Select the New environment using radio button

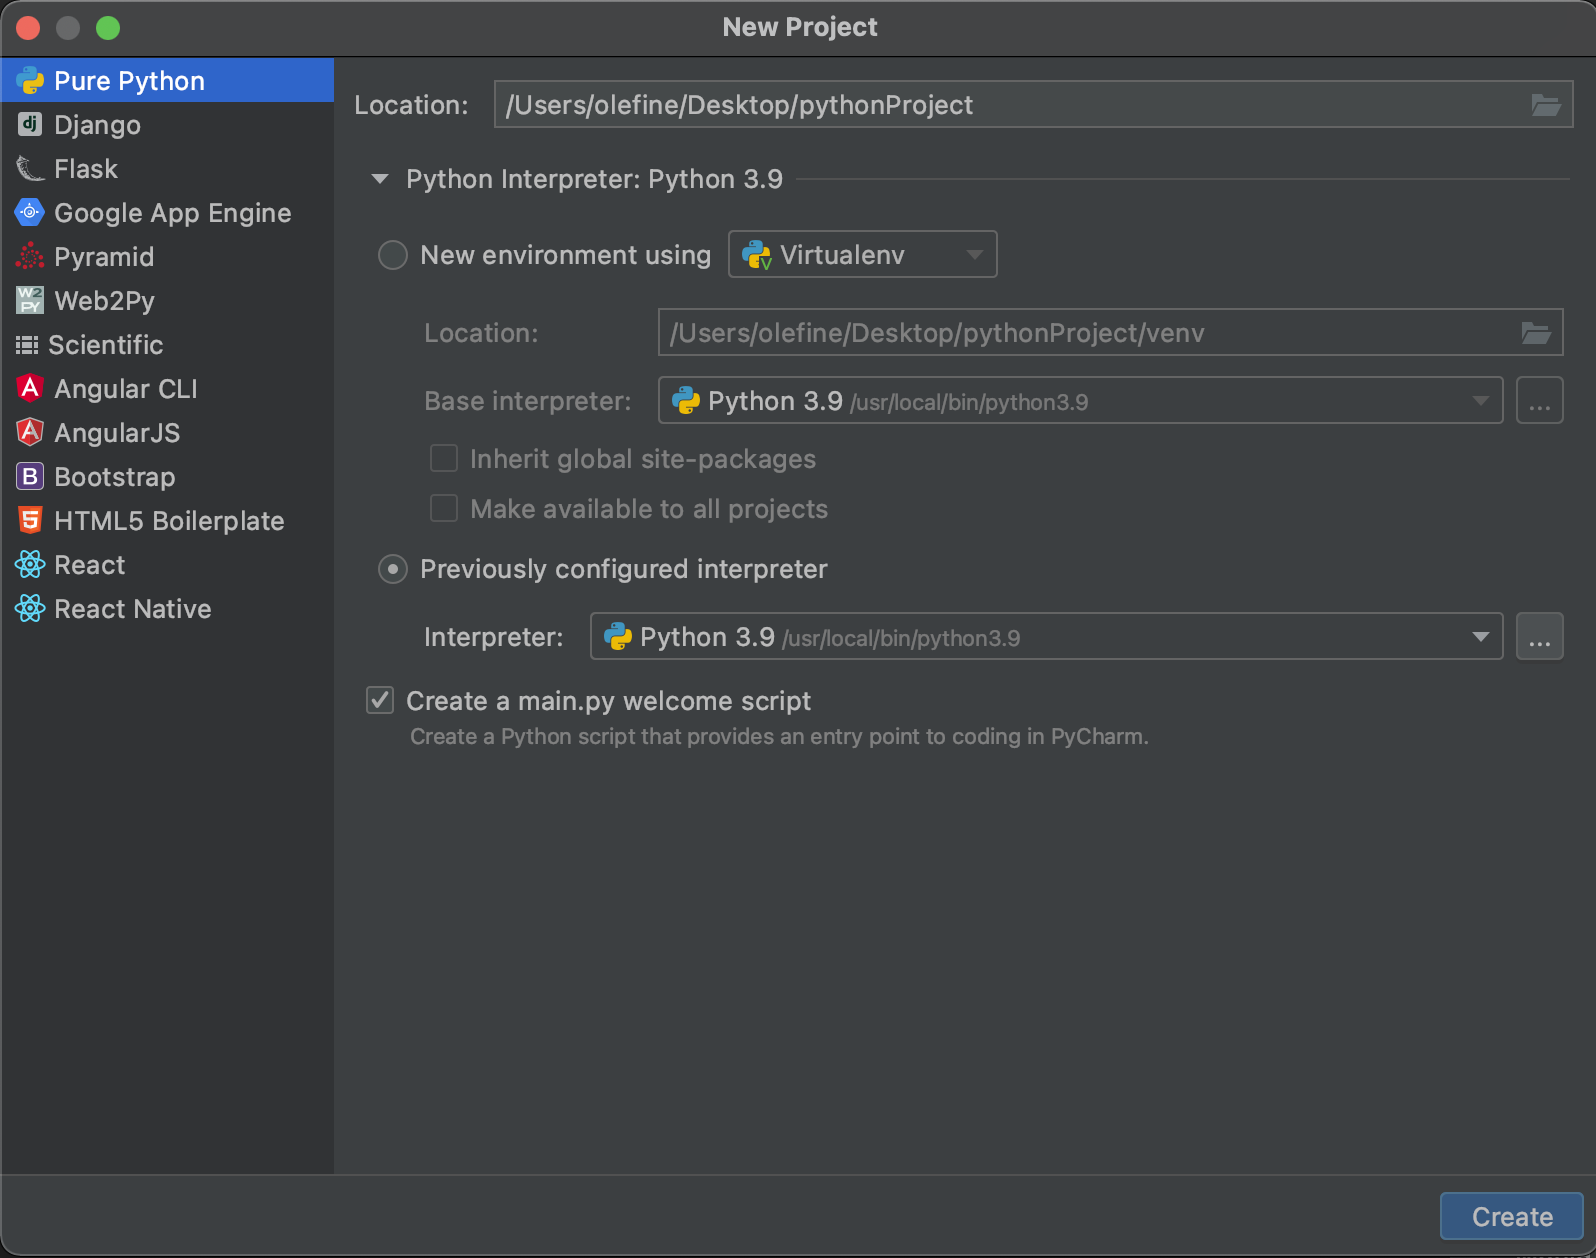pos(393,255)
